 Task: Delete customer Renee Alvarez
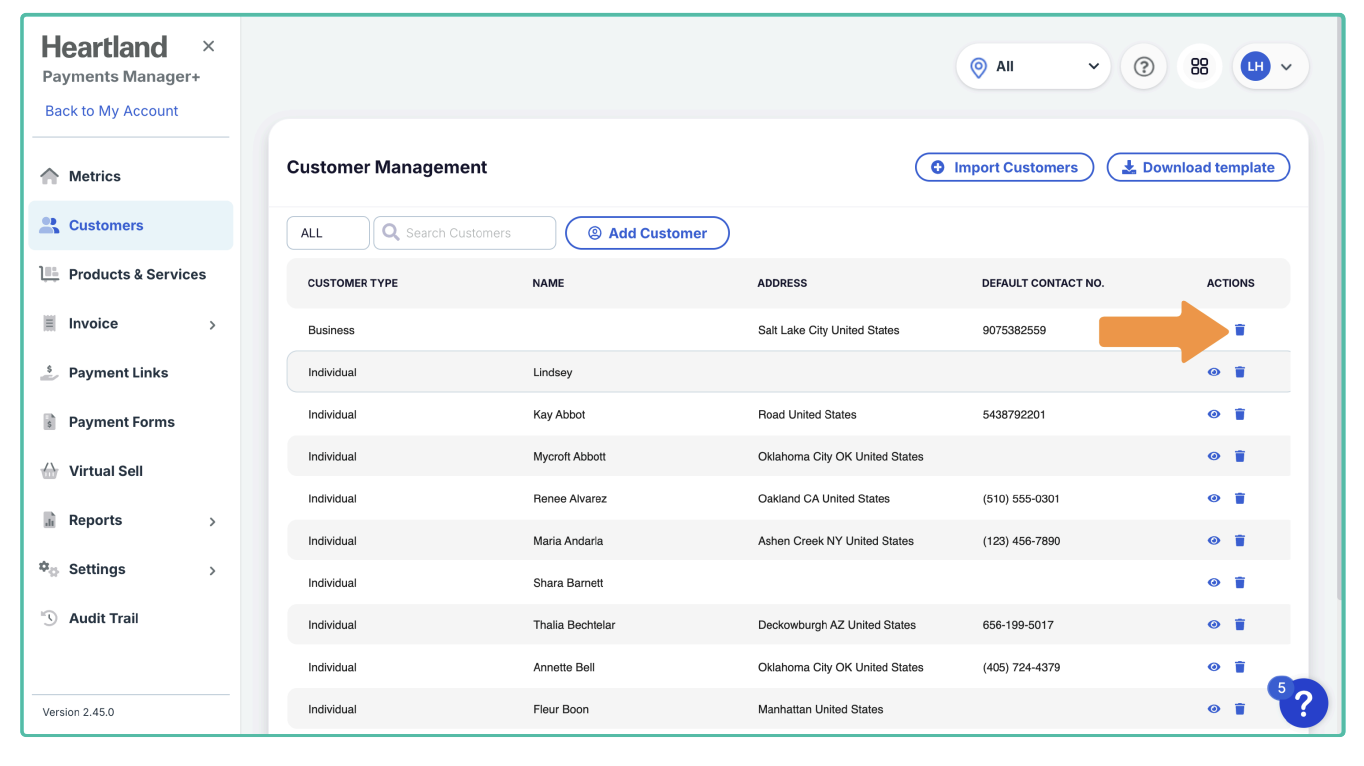pyautogui.click(x=1239, y=498)
